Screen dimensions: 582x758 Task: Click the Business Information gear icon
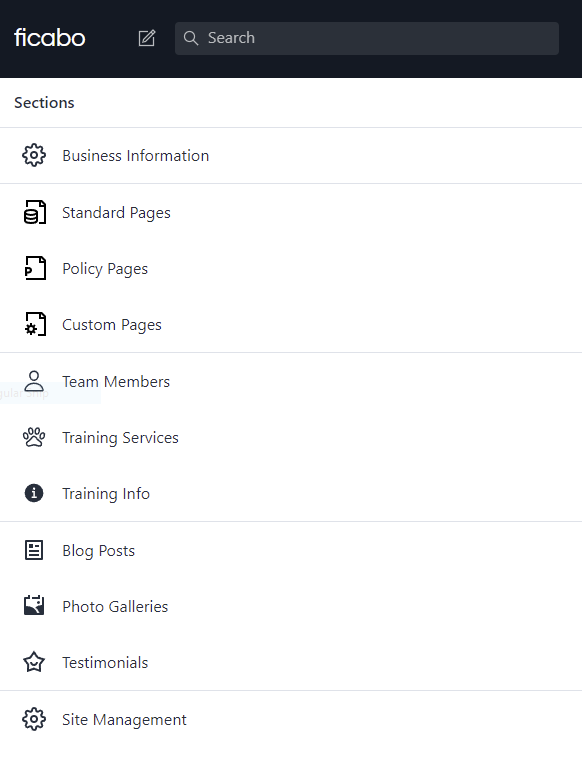[x=34, y=156]
